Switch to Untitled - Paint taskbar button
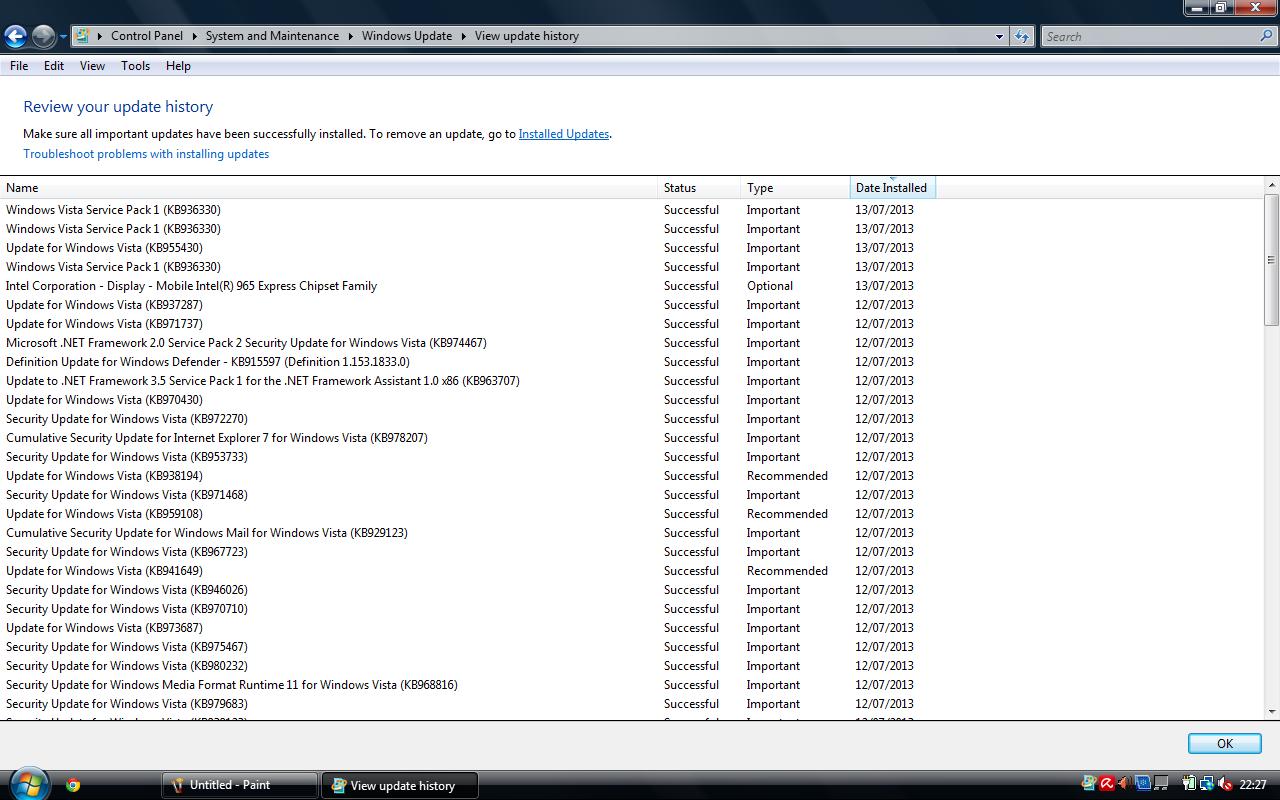The width and height of the screenshot is (1280, 800). point(240,785)
